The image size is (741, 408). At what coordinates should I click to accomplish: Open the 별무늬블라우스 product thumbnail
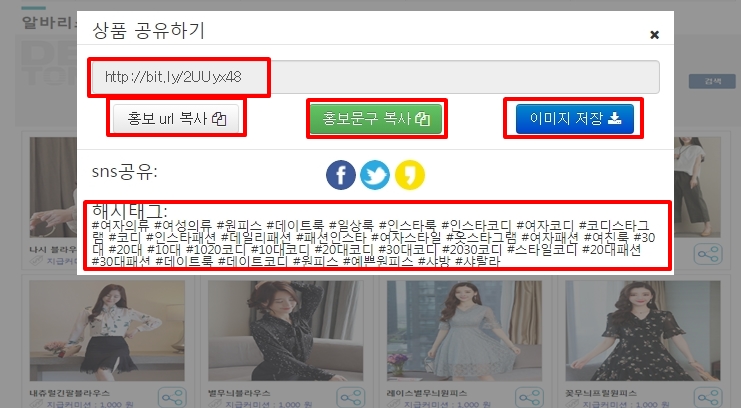point(285,331)
